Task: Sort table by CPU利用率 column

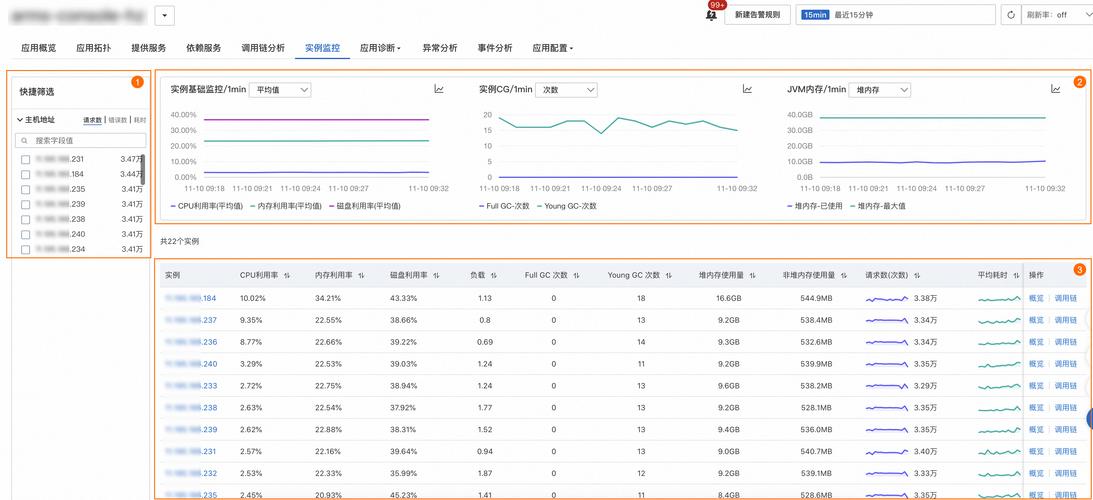Action: coord(287,275)
